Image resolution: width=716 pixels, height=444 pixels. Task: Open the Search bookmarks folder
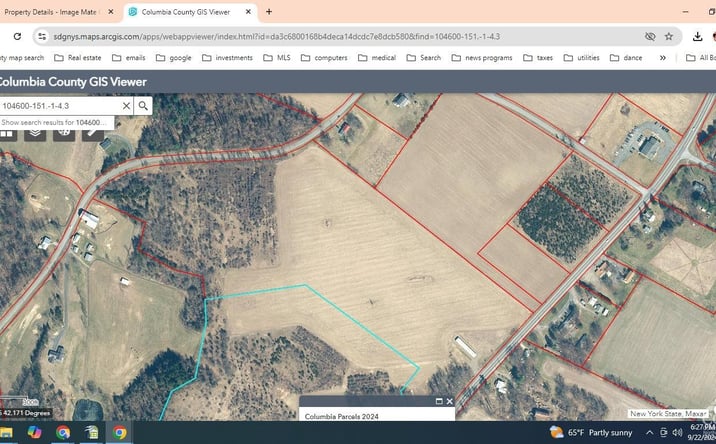(424, 58)
